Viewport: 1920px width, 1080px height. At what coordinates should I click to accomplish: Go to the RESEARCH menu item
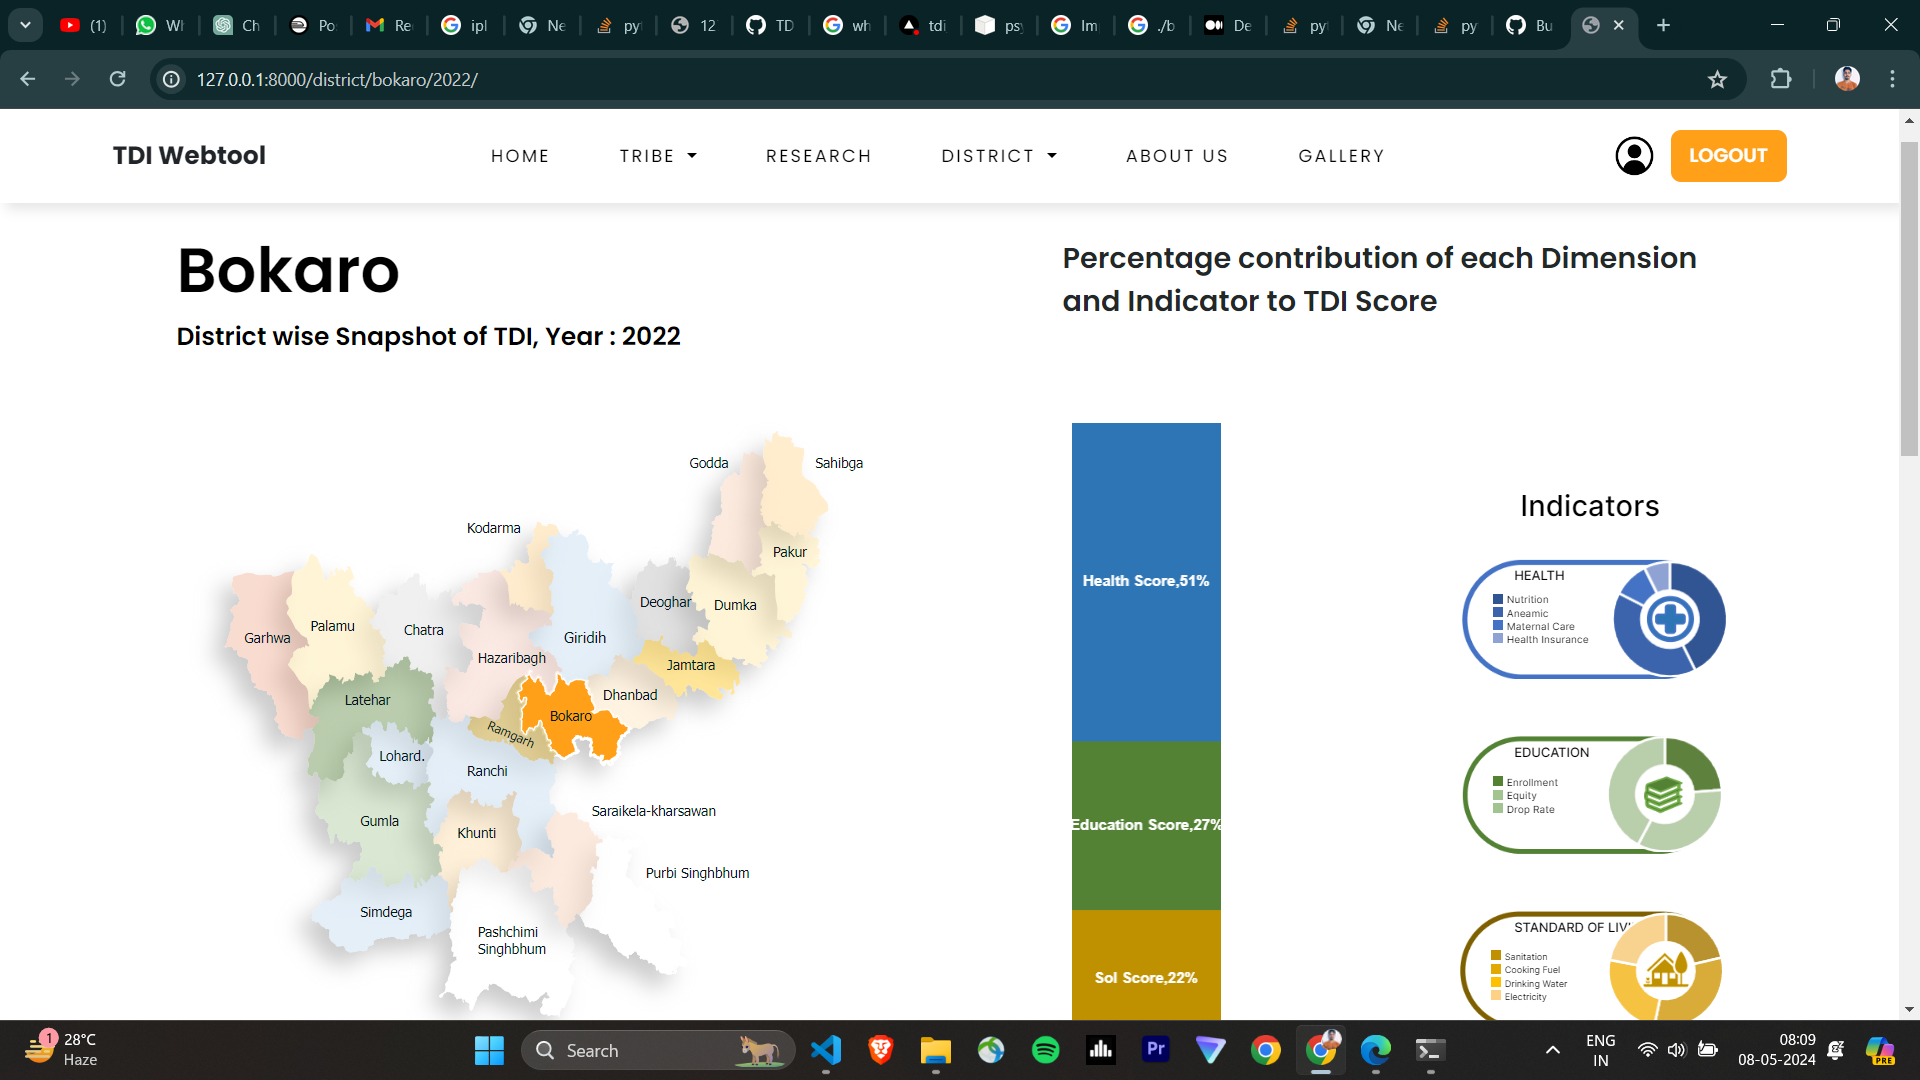[818, 156]
